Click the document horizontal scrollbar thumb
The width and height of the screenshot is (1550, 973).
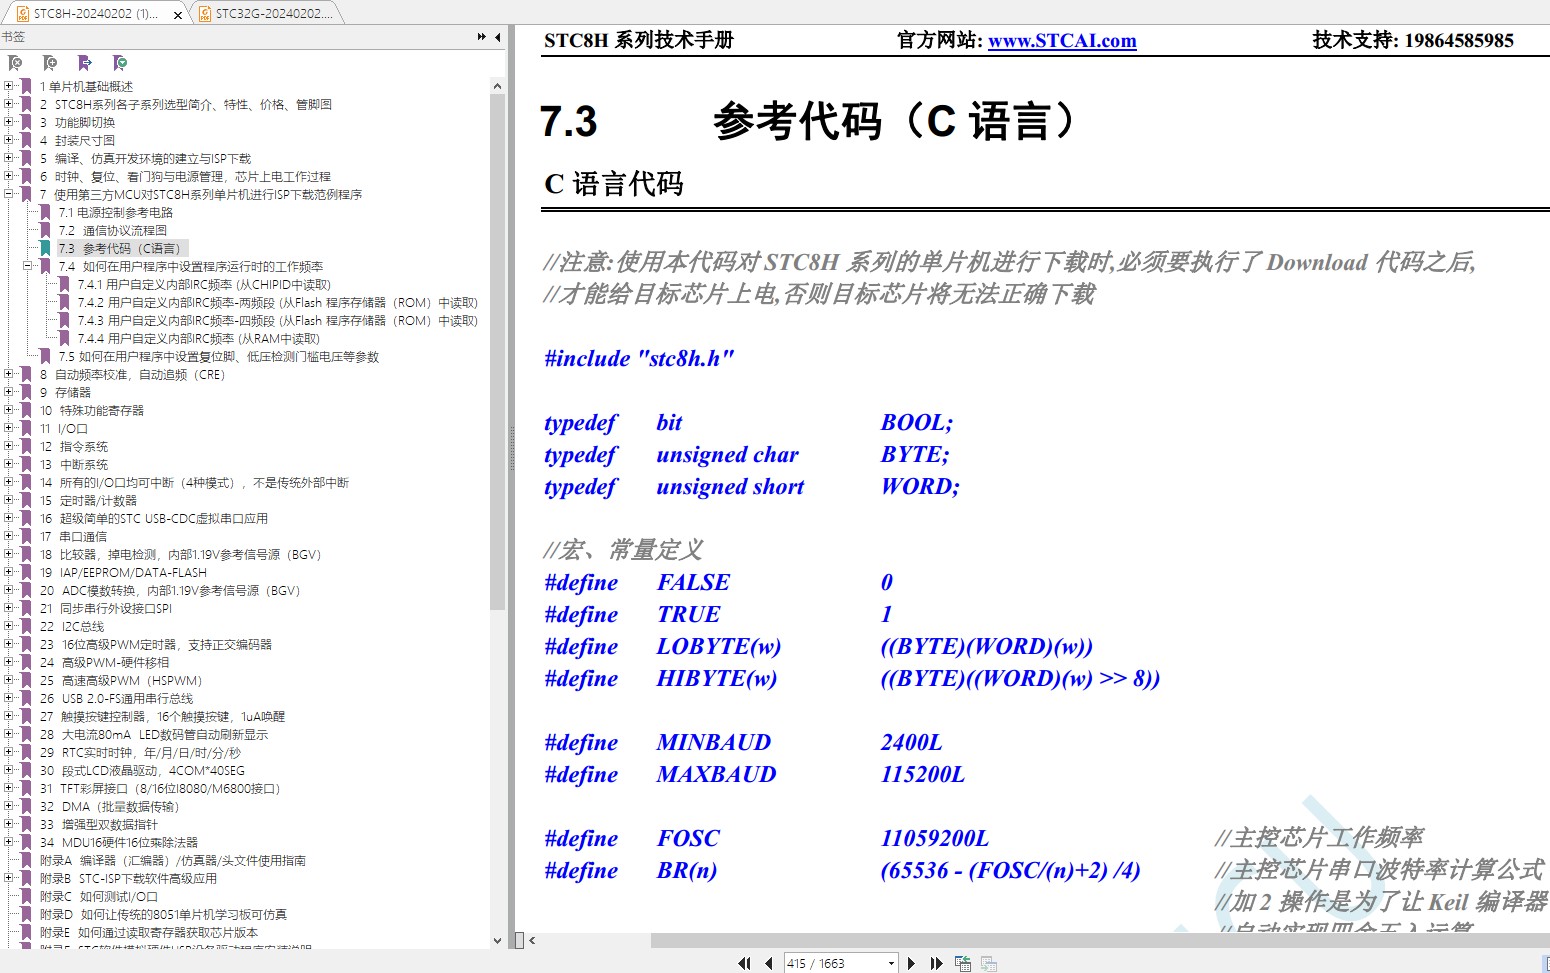click(1100, 940)
